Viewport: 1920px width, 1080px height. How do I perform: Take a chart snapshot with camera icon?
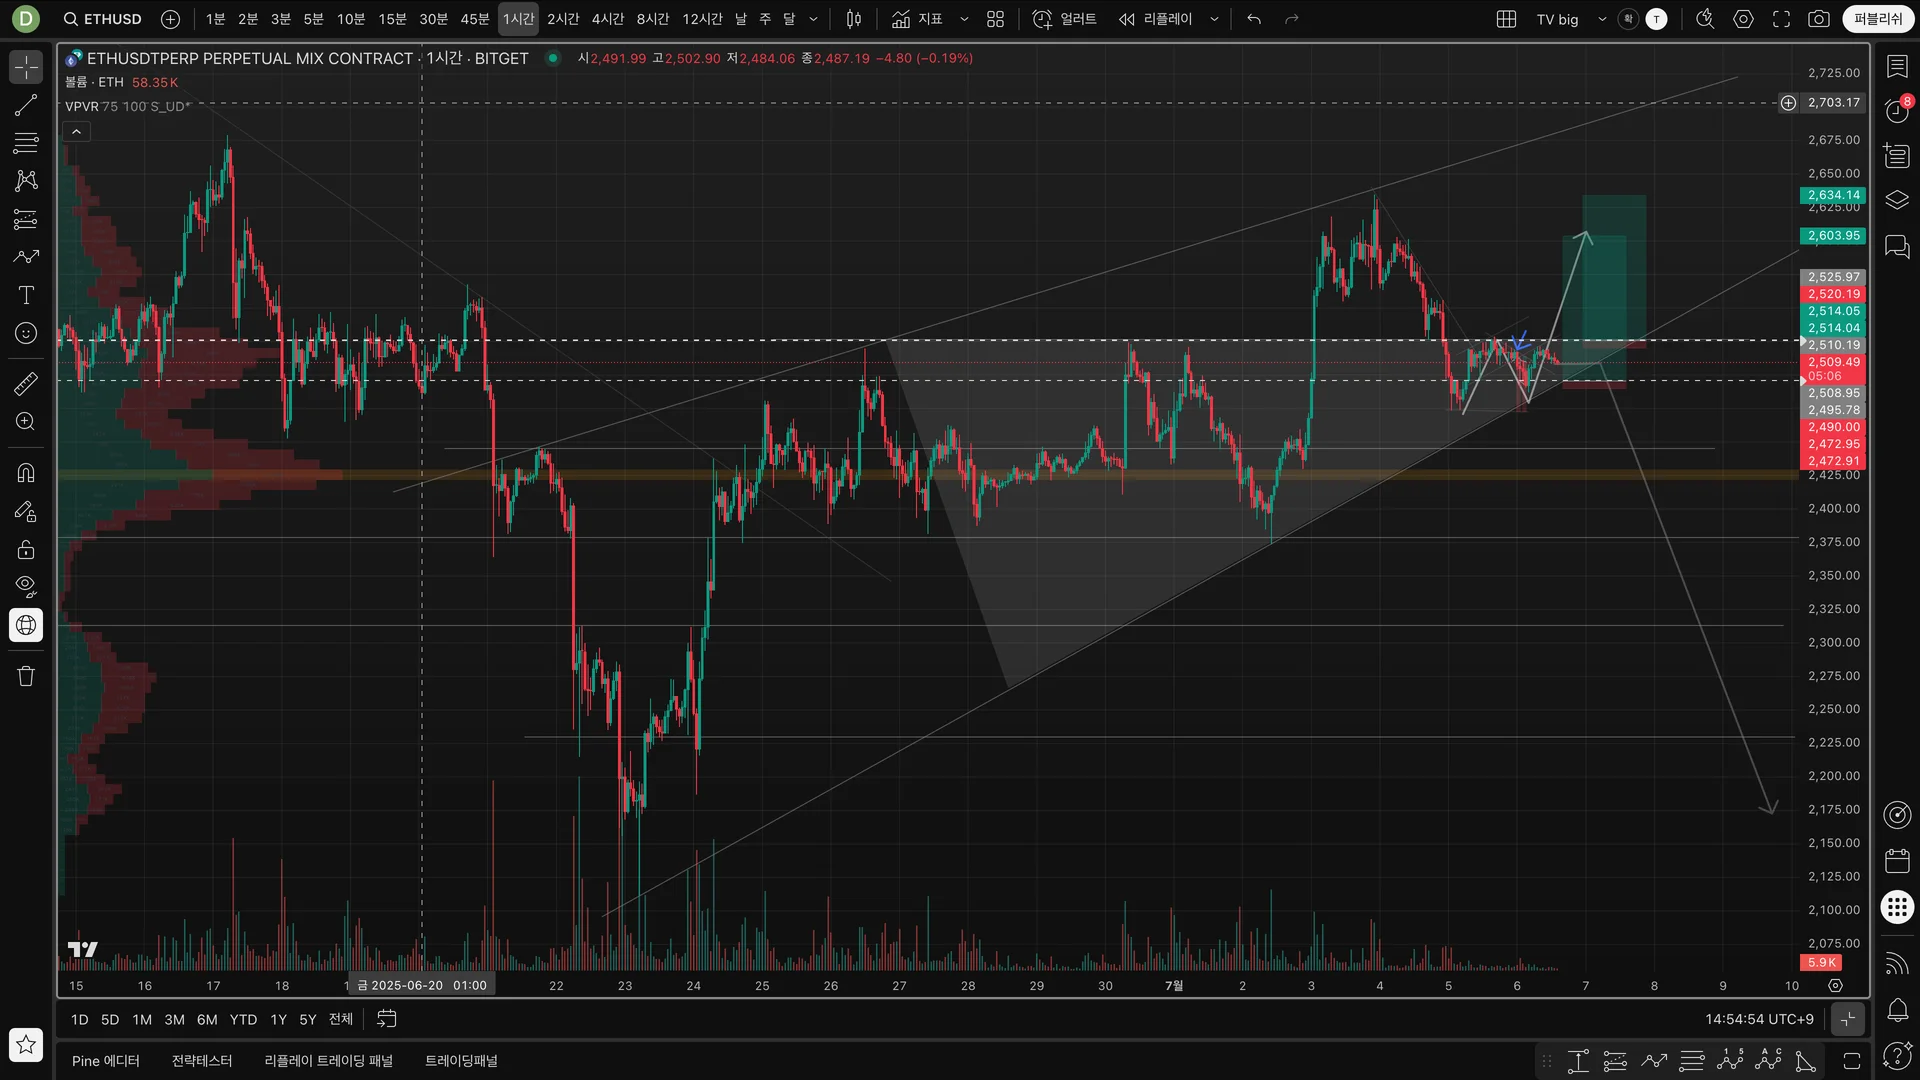pos(1819,19)
